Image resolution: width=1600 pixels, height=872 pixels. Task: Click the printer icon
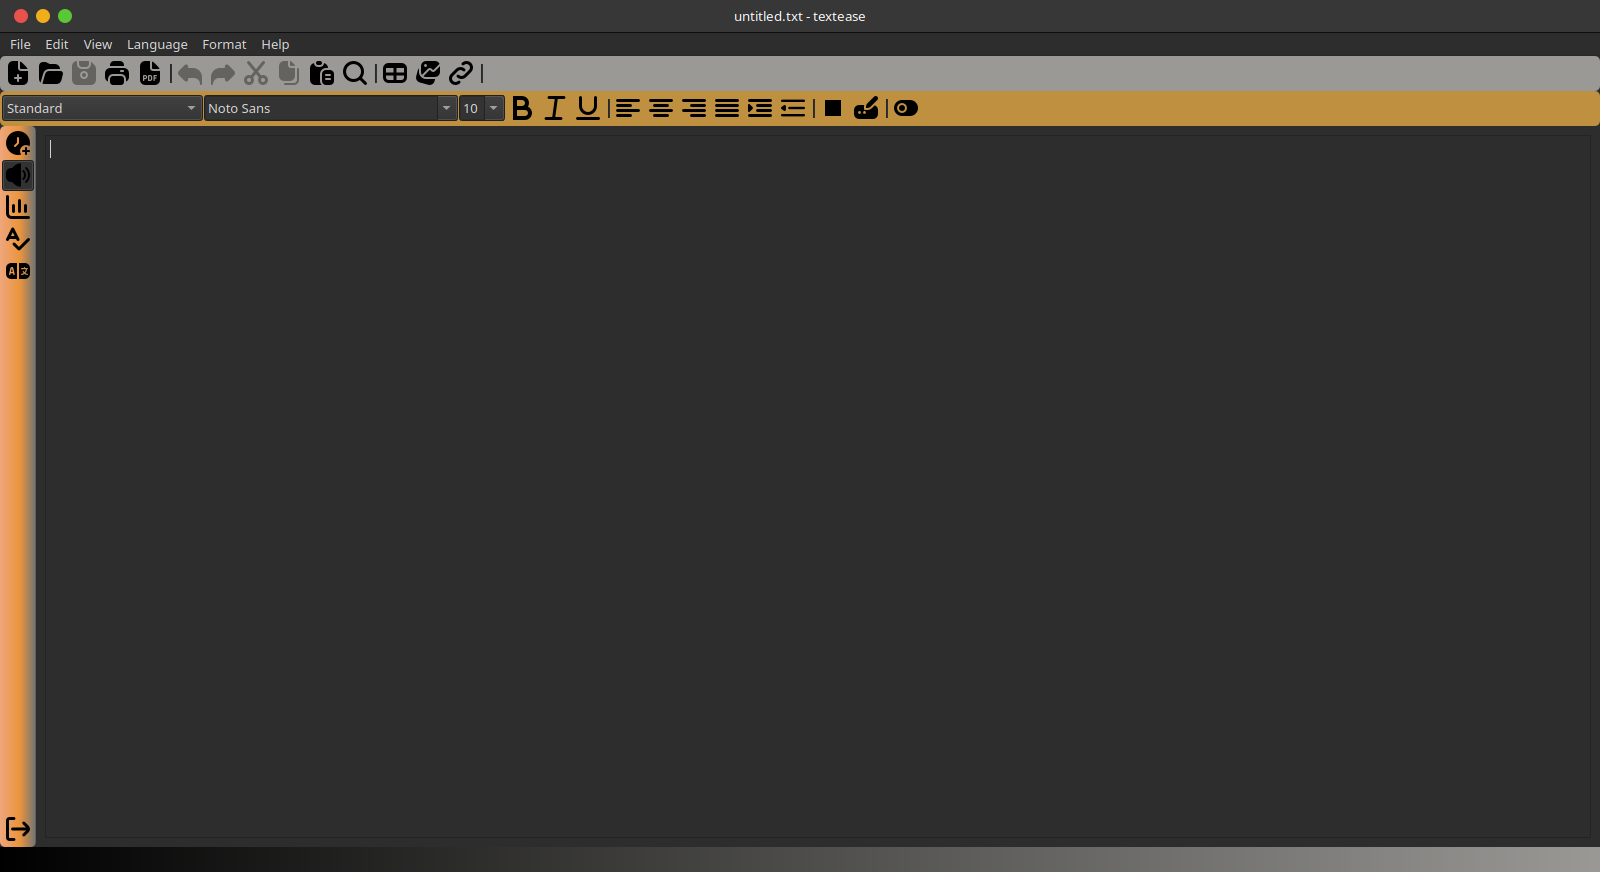(x=117, y=73)
